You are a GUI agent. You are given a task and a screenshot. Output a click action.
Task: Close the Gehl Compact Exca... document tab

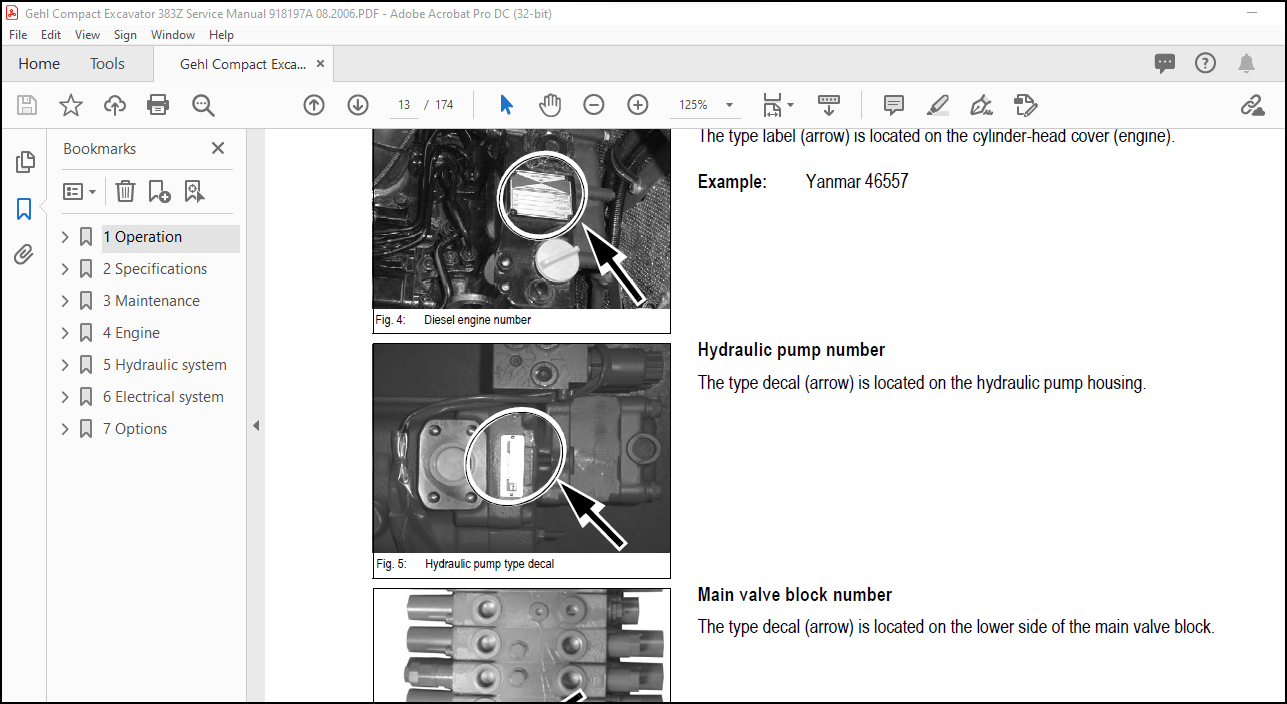click(321, 64)
